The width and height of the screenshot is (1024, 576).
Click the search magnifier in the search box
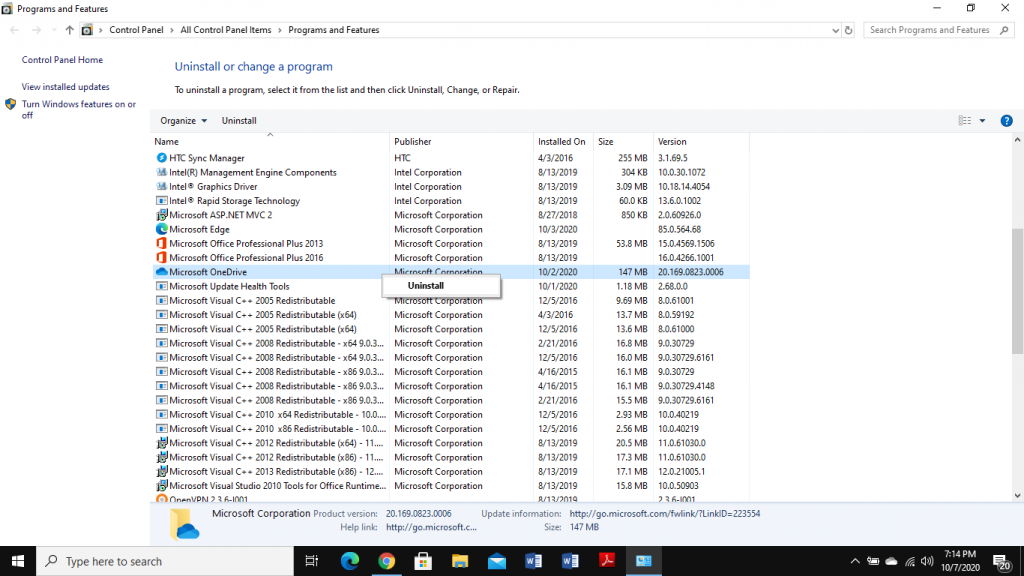1002,29
